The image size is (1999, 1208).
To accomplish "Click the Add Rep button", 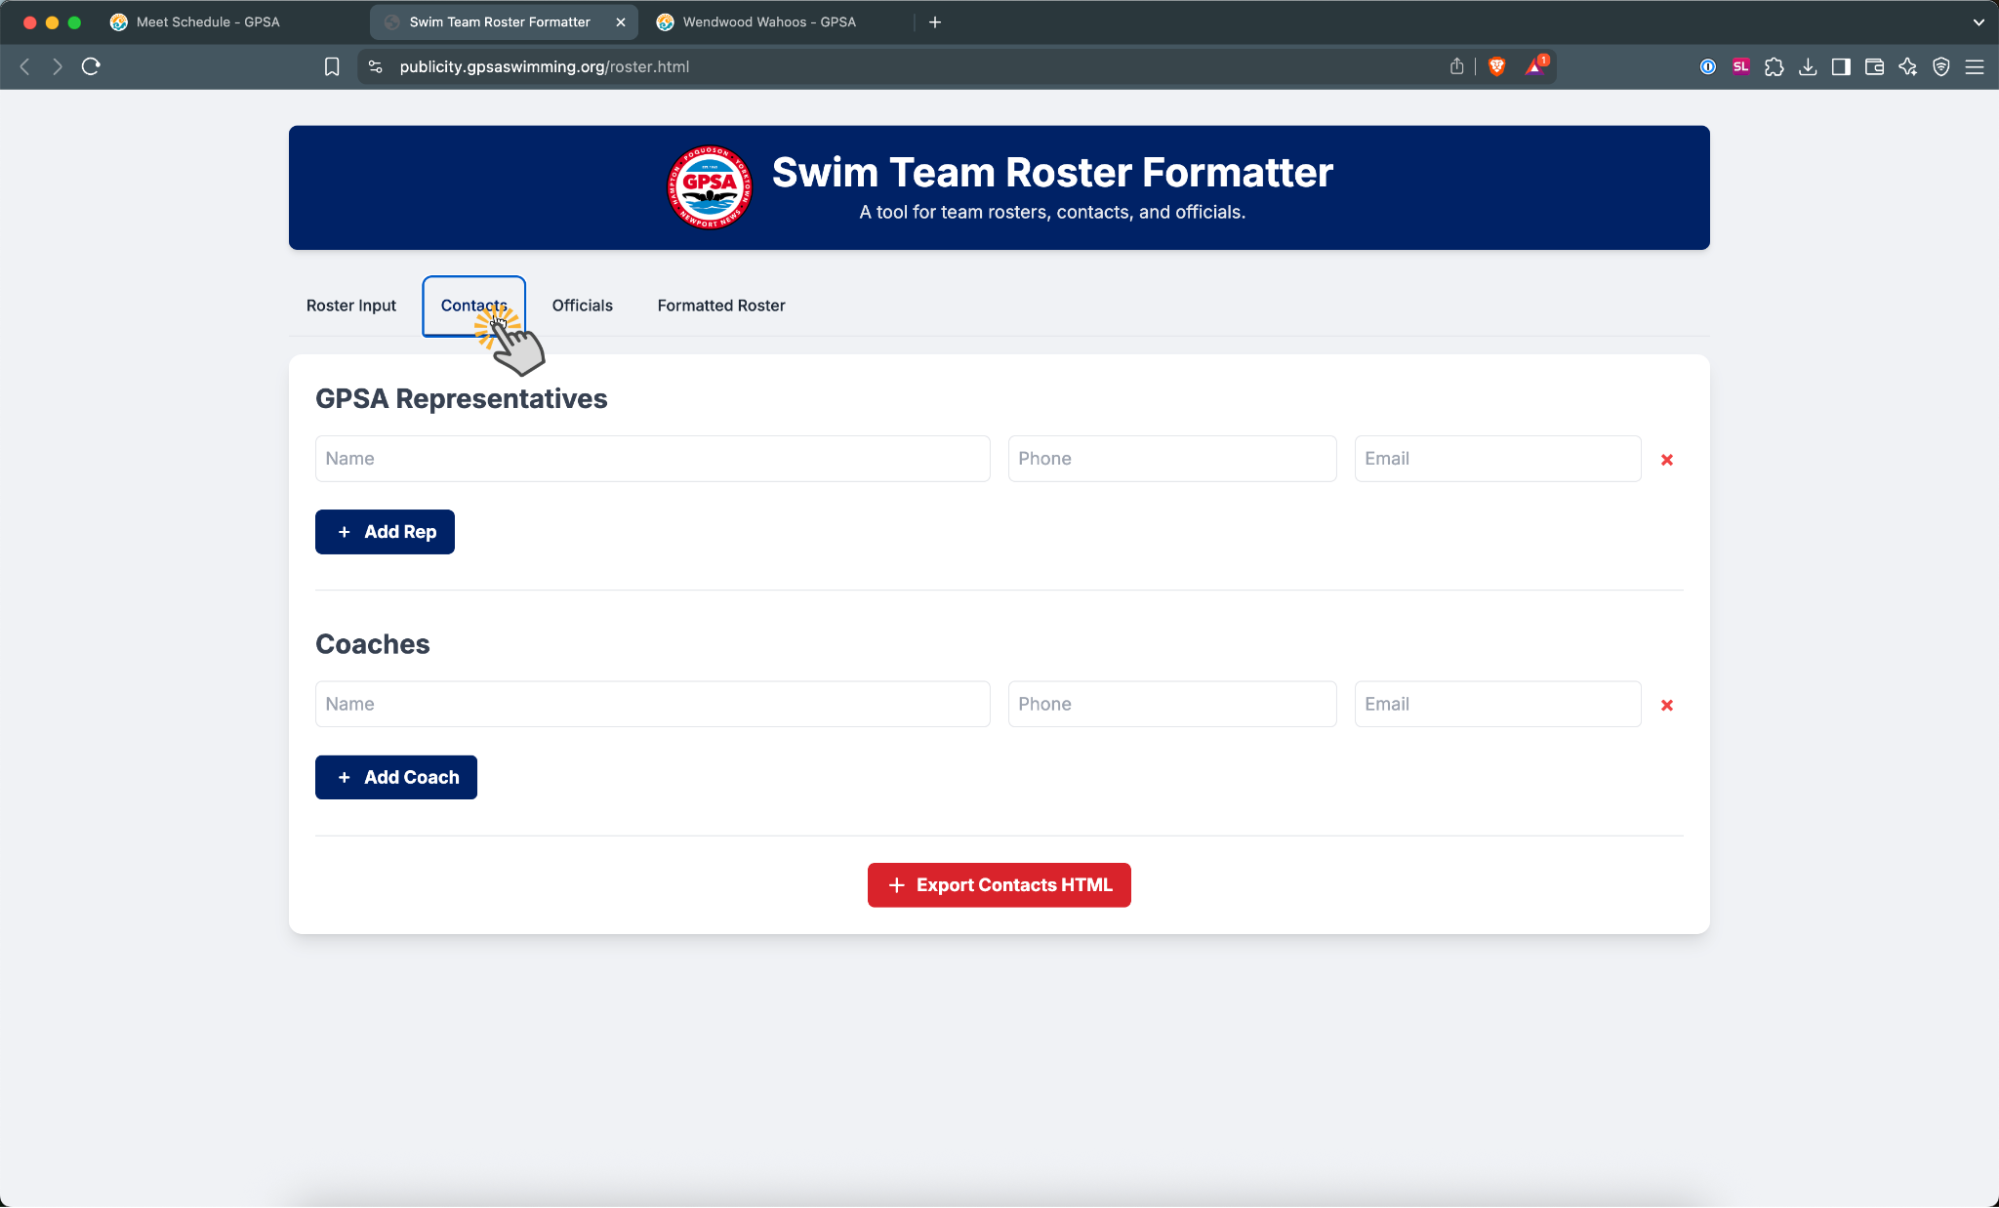I will click(385, 532).
